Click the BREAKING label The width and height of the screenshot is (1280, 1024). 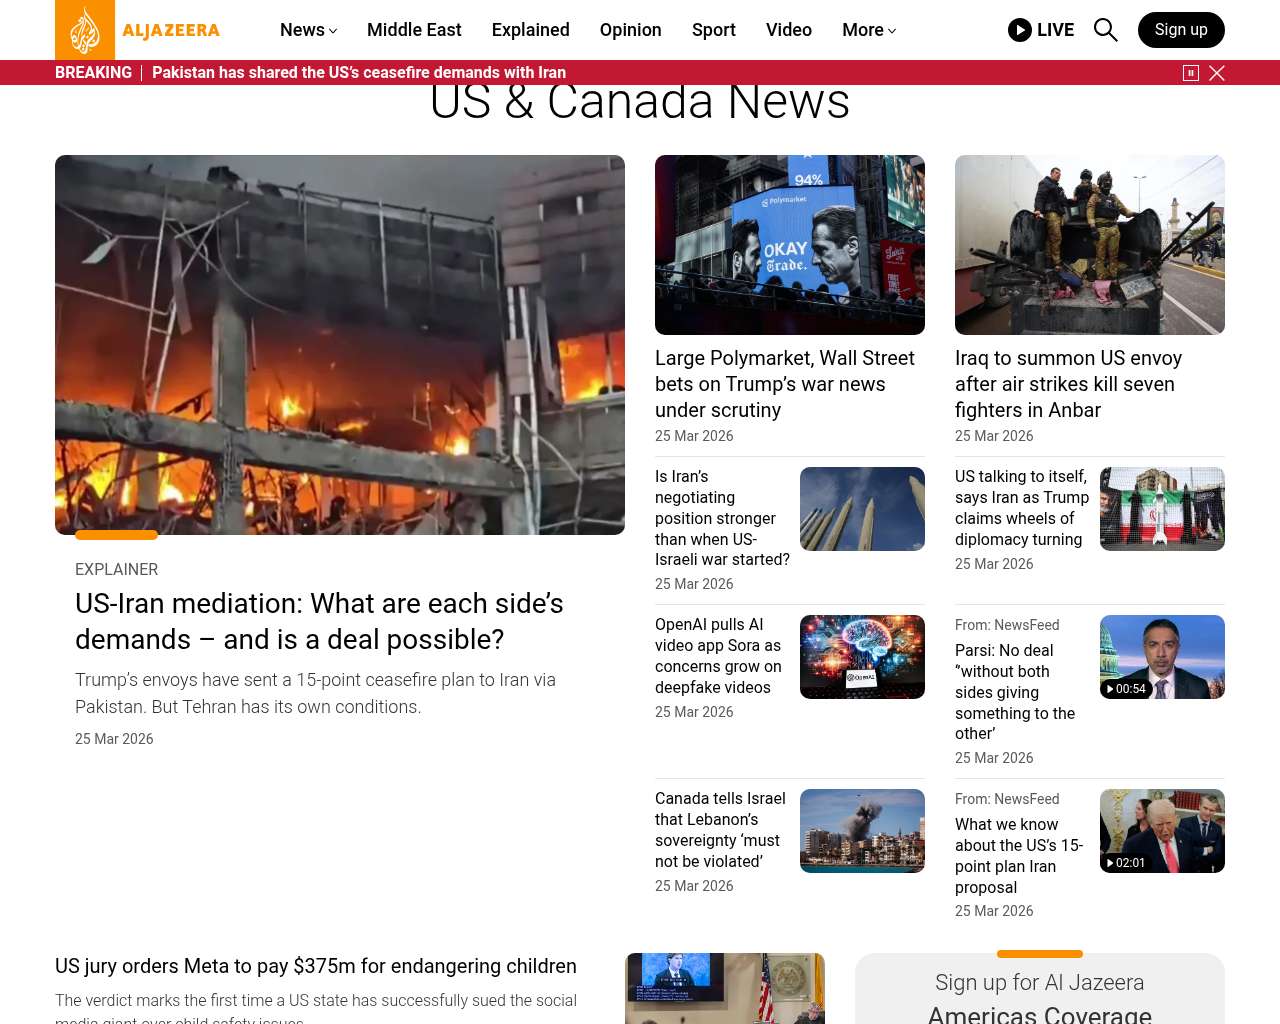tap(93, 73)
